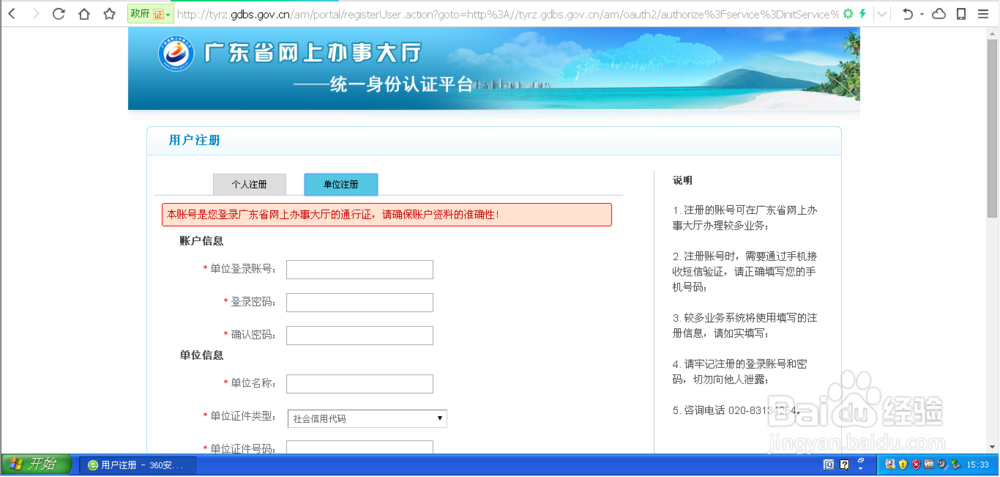Click the 用户注册 heading text
The width and height of the screenshot is (1000, 477).
(195, 140)
